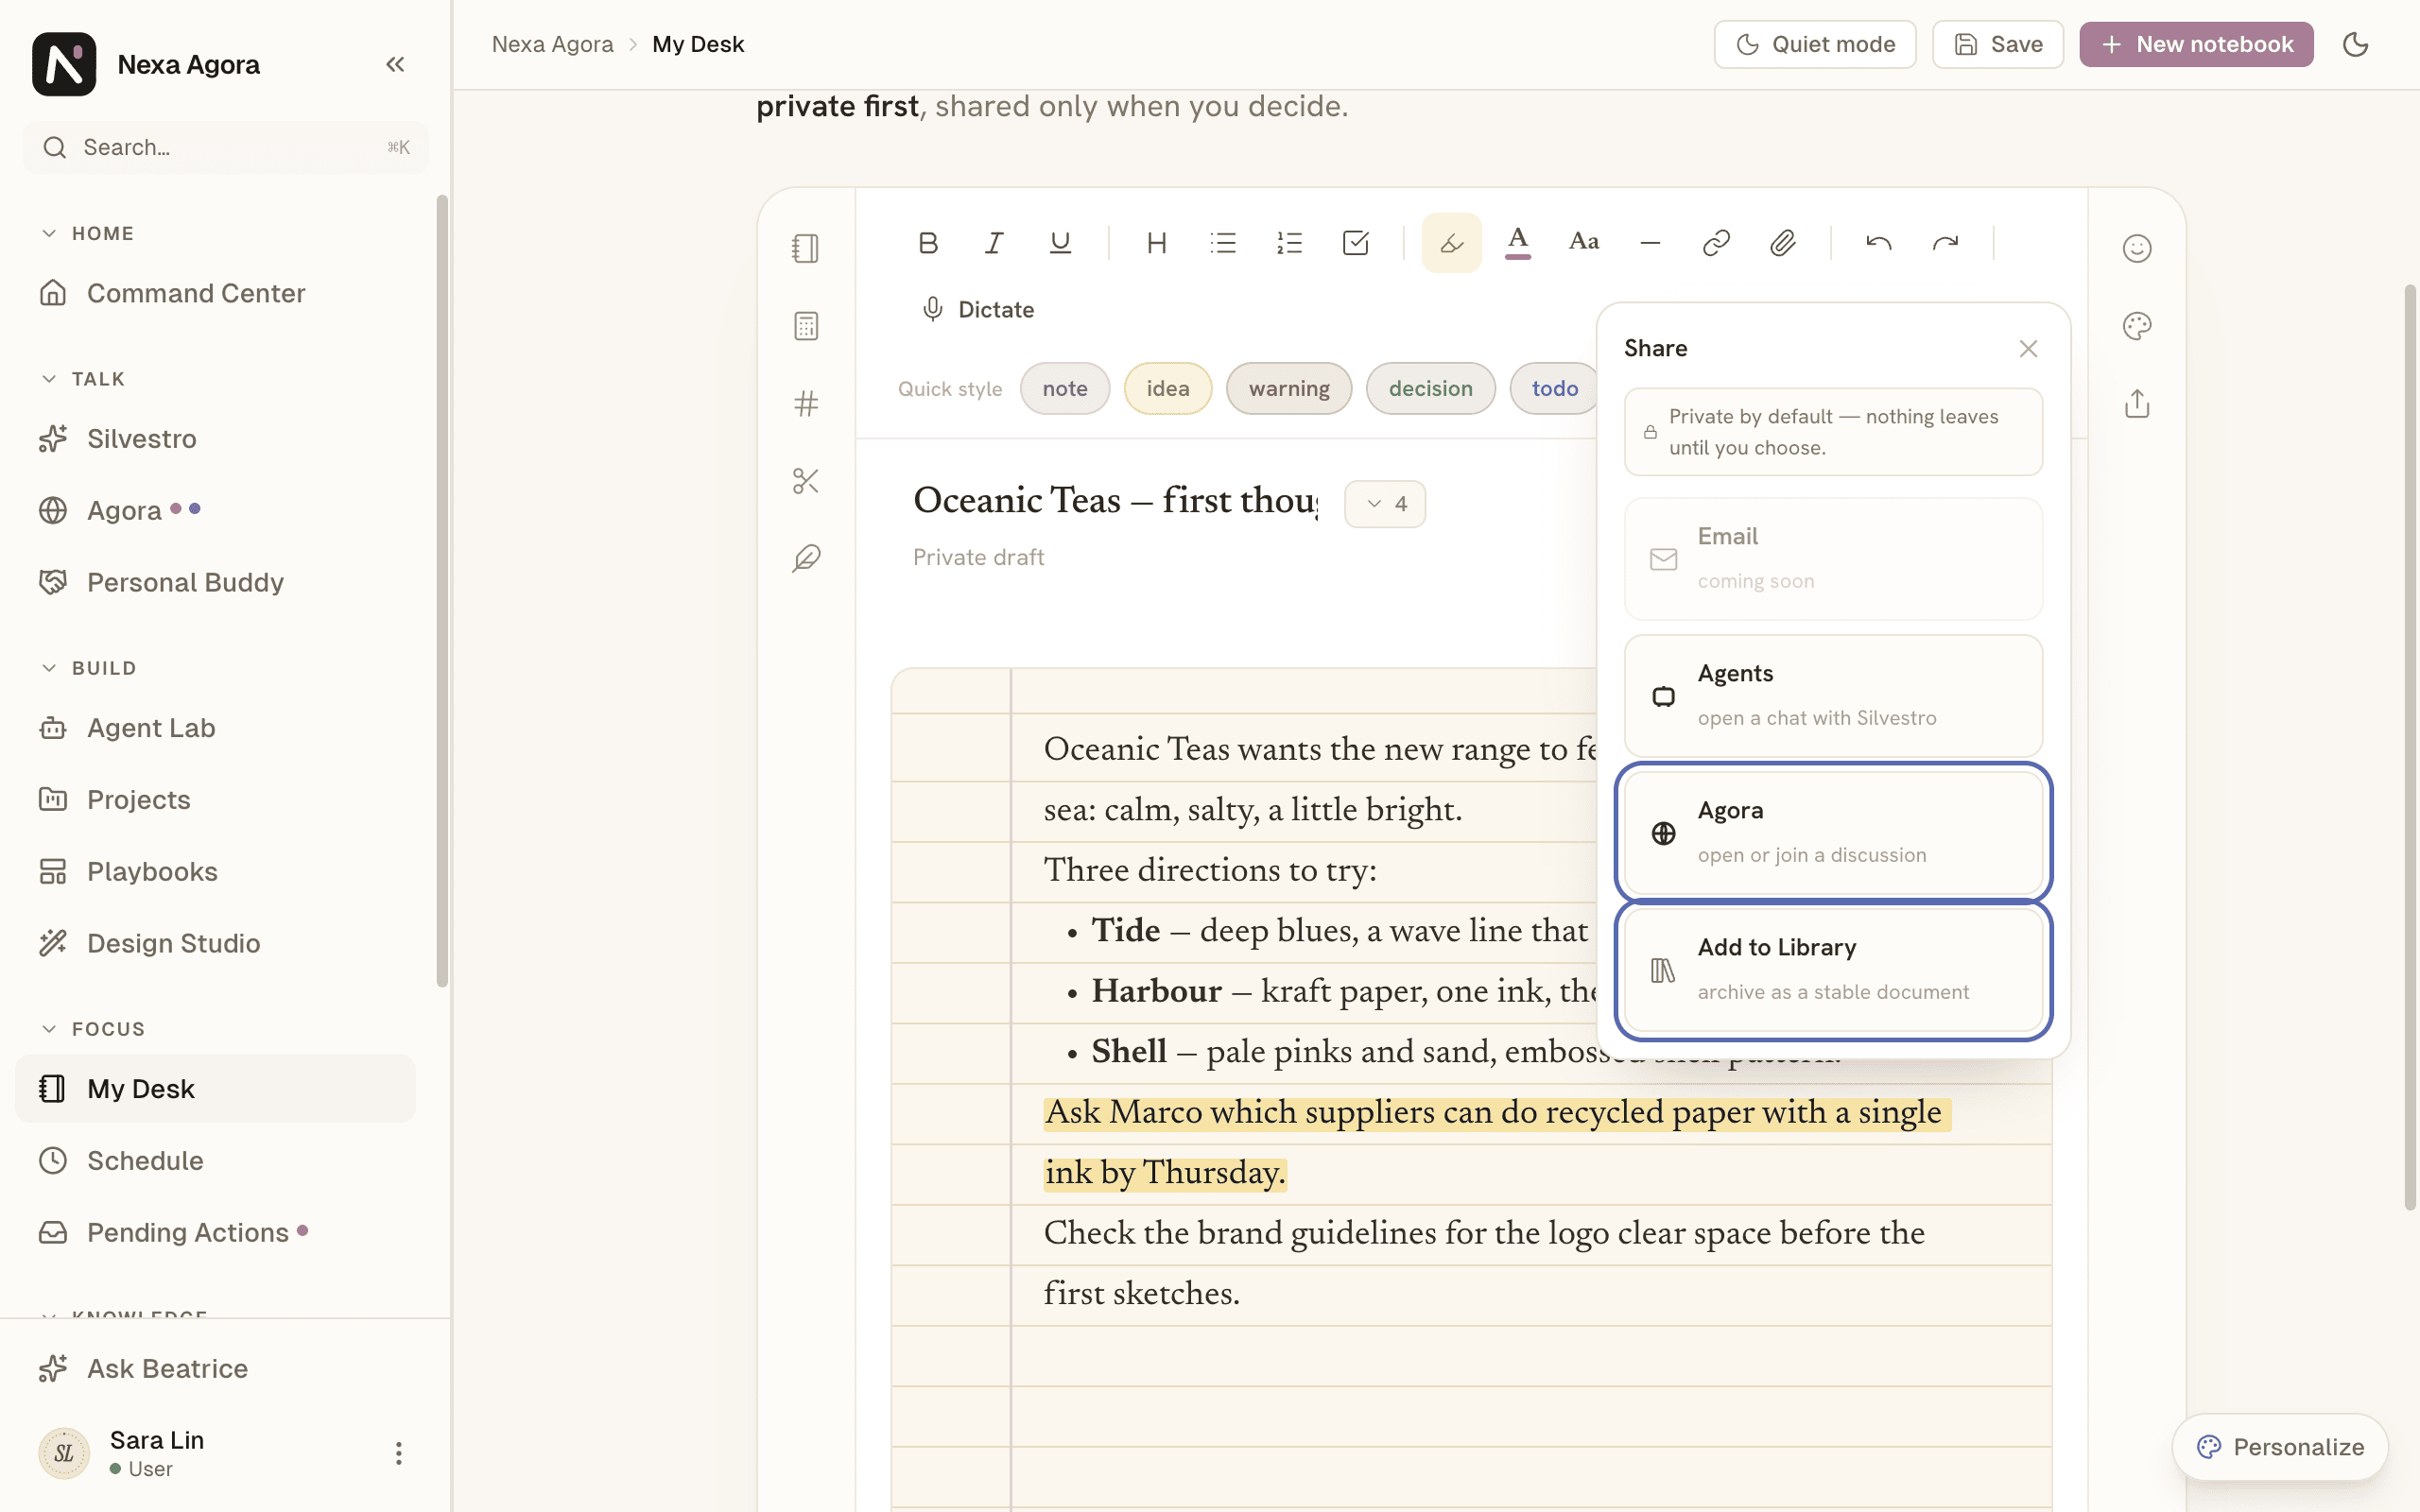Toggle the highlighter tool

1451,243
